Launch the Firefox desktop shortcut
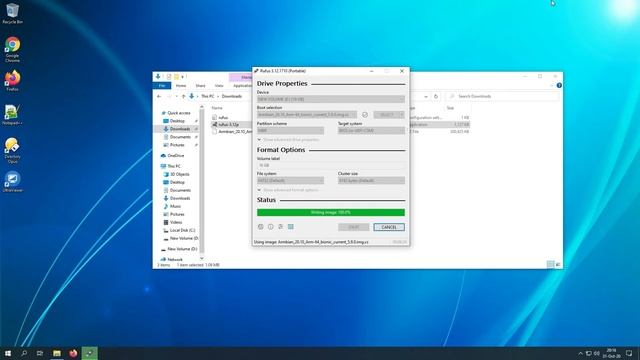640x360 pixels. click(x=12, y=80)
